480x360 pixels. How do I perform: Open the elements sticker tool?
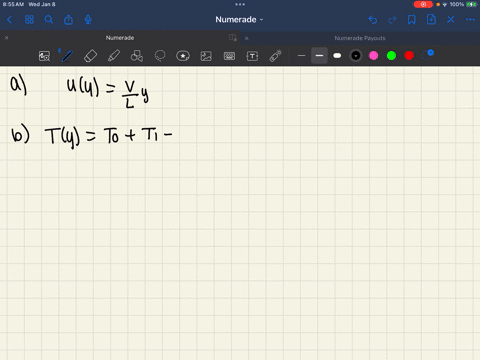pos(183,56)
